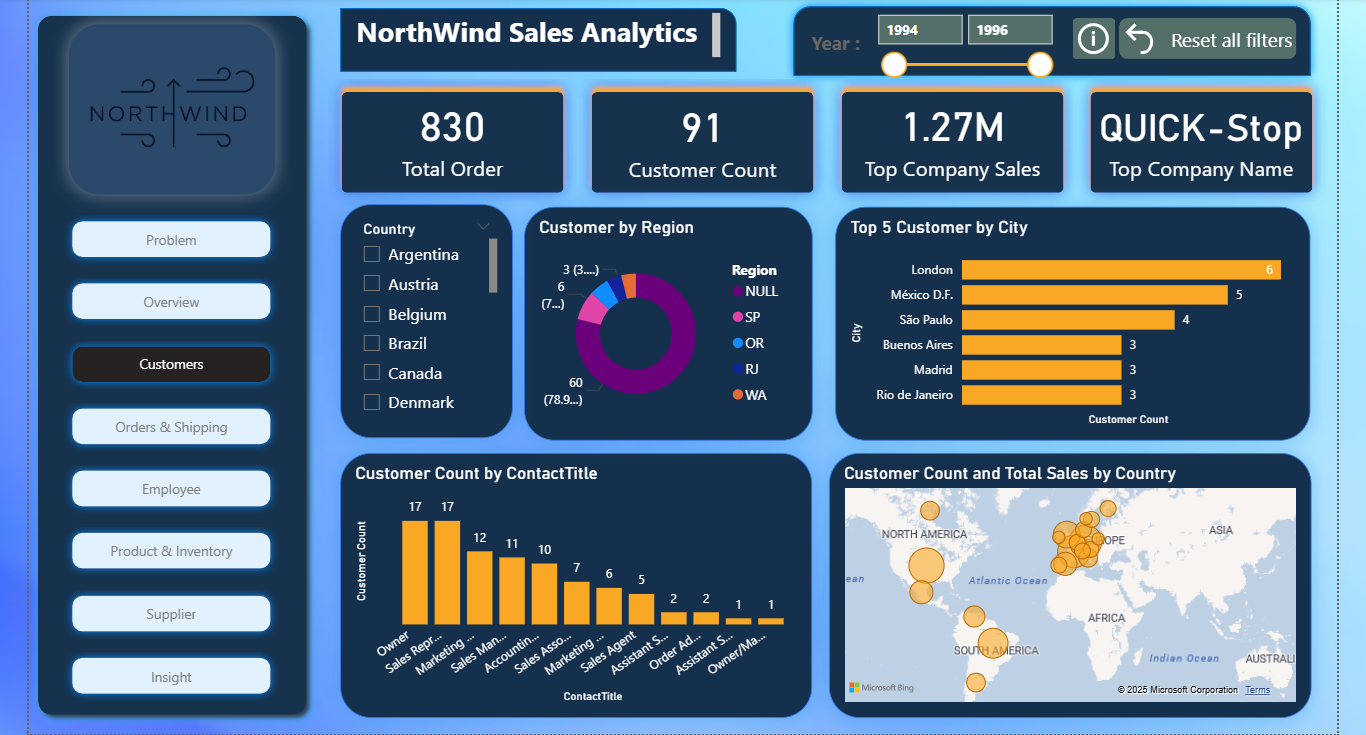
Task: Toggle the Denmark checkbox
Action: 372,402
